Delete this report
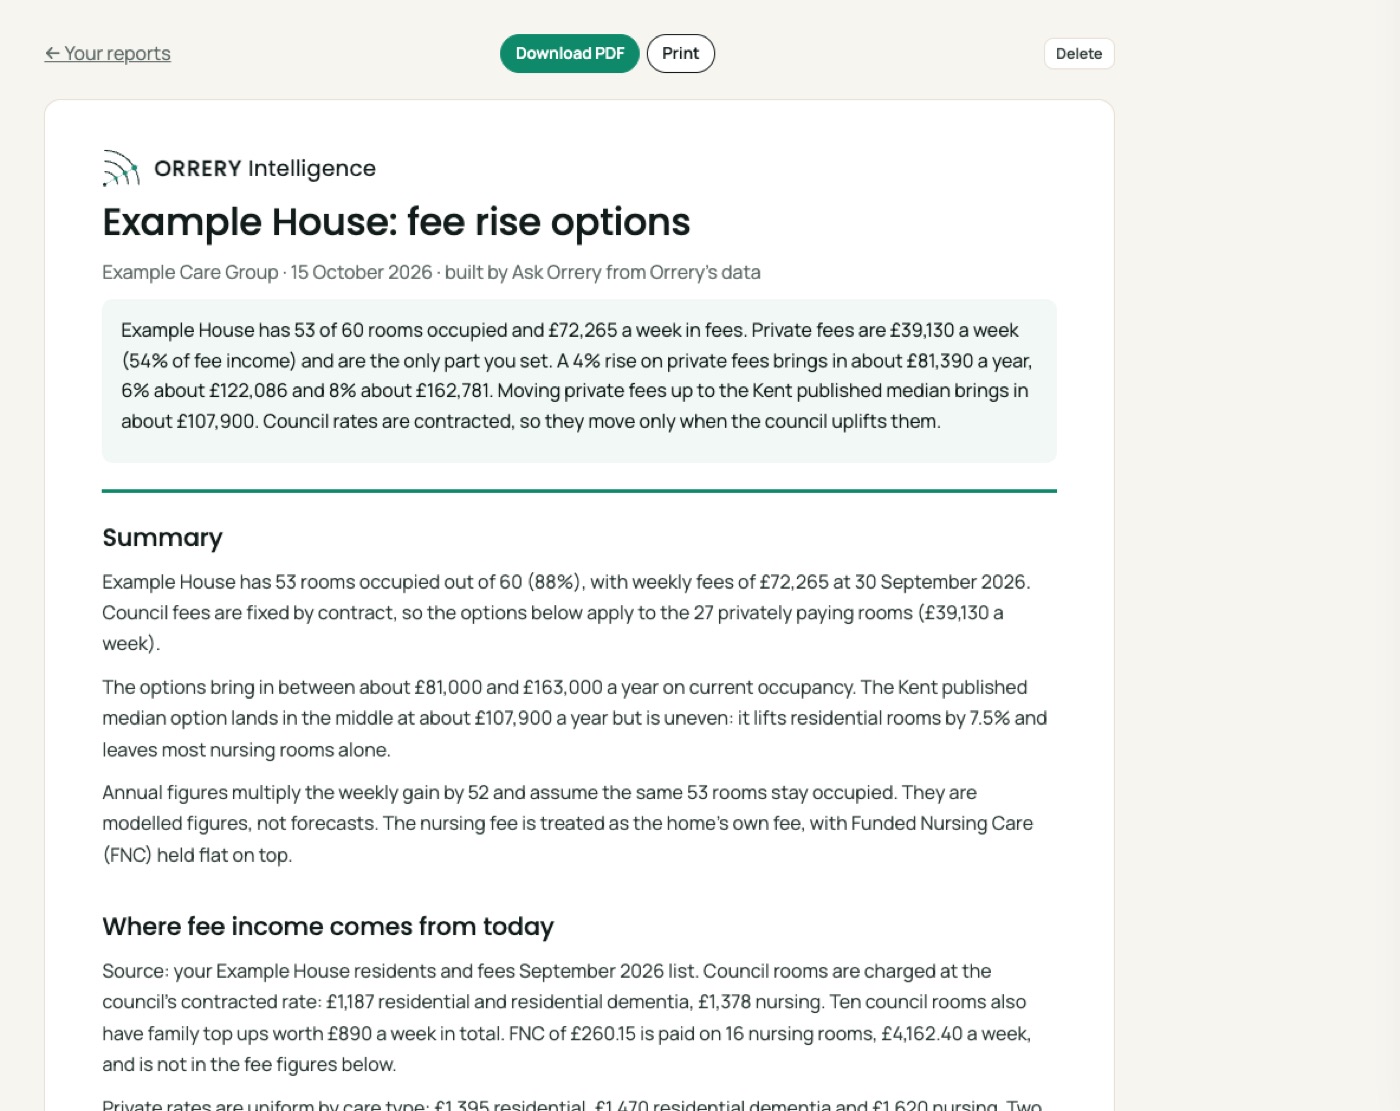 pyautogui.click(x=1078, y=54)
